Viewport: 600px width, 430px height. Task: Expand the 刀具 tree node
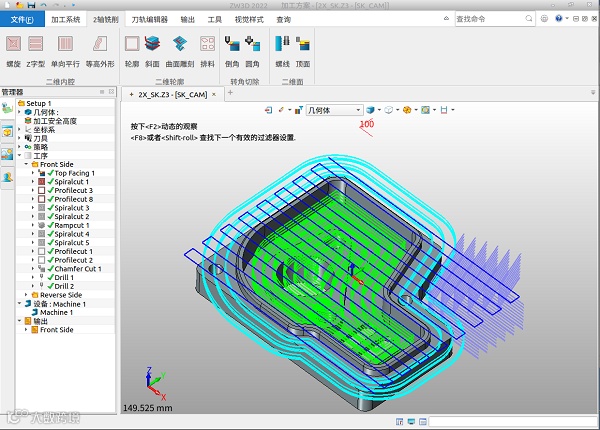coord(20,138)
